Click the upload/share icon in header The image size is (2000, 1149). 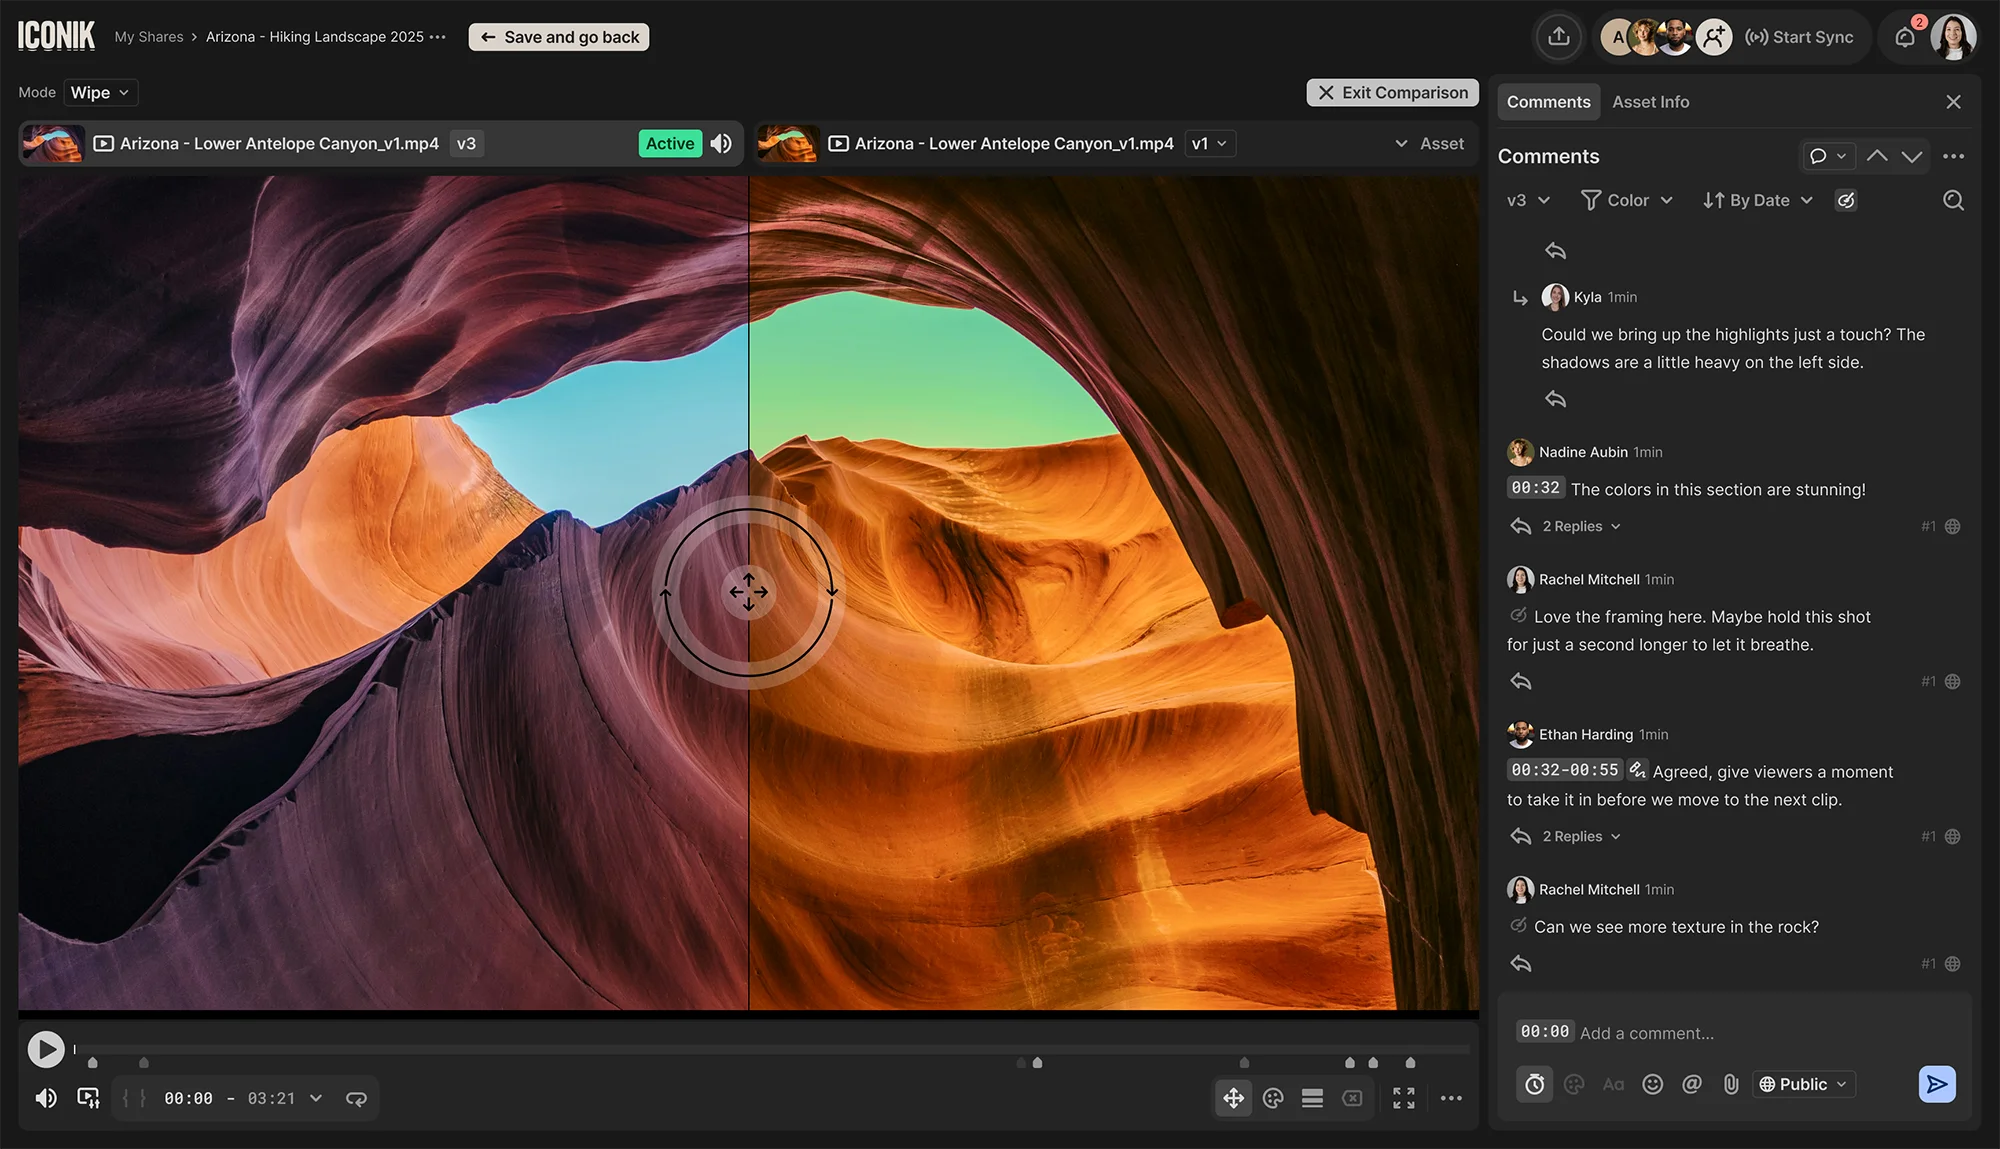(1558, 37)
